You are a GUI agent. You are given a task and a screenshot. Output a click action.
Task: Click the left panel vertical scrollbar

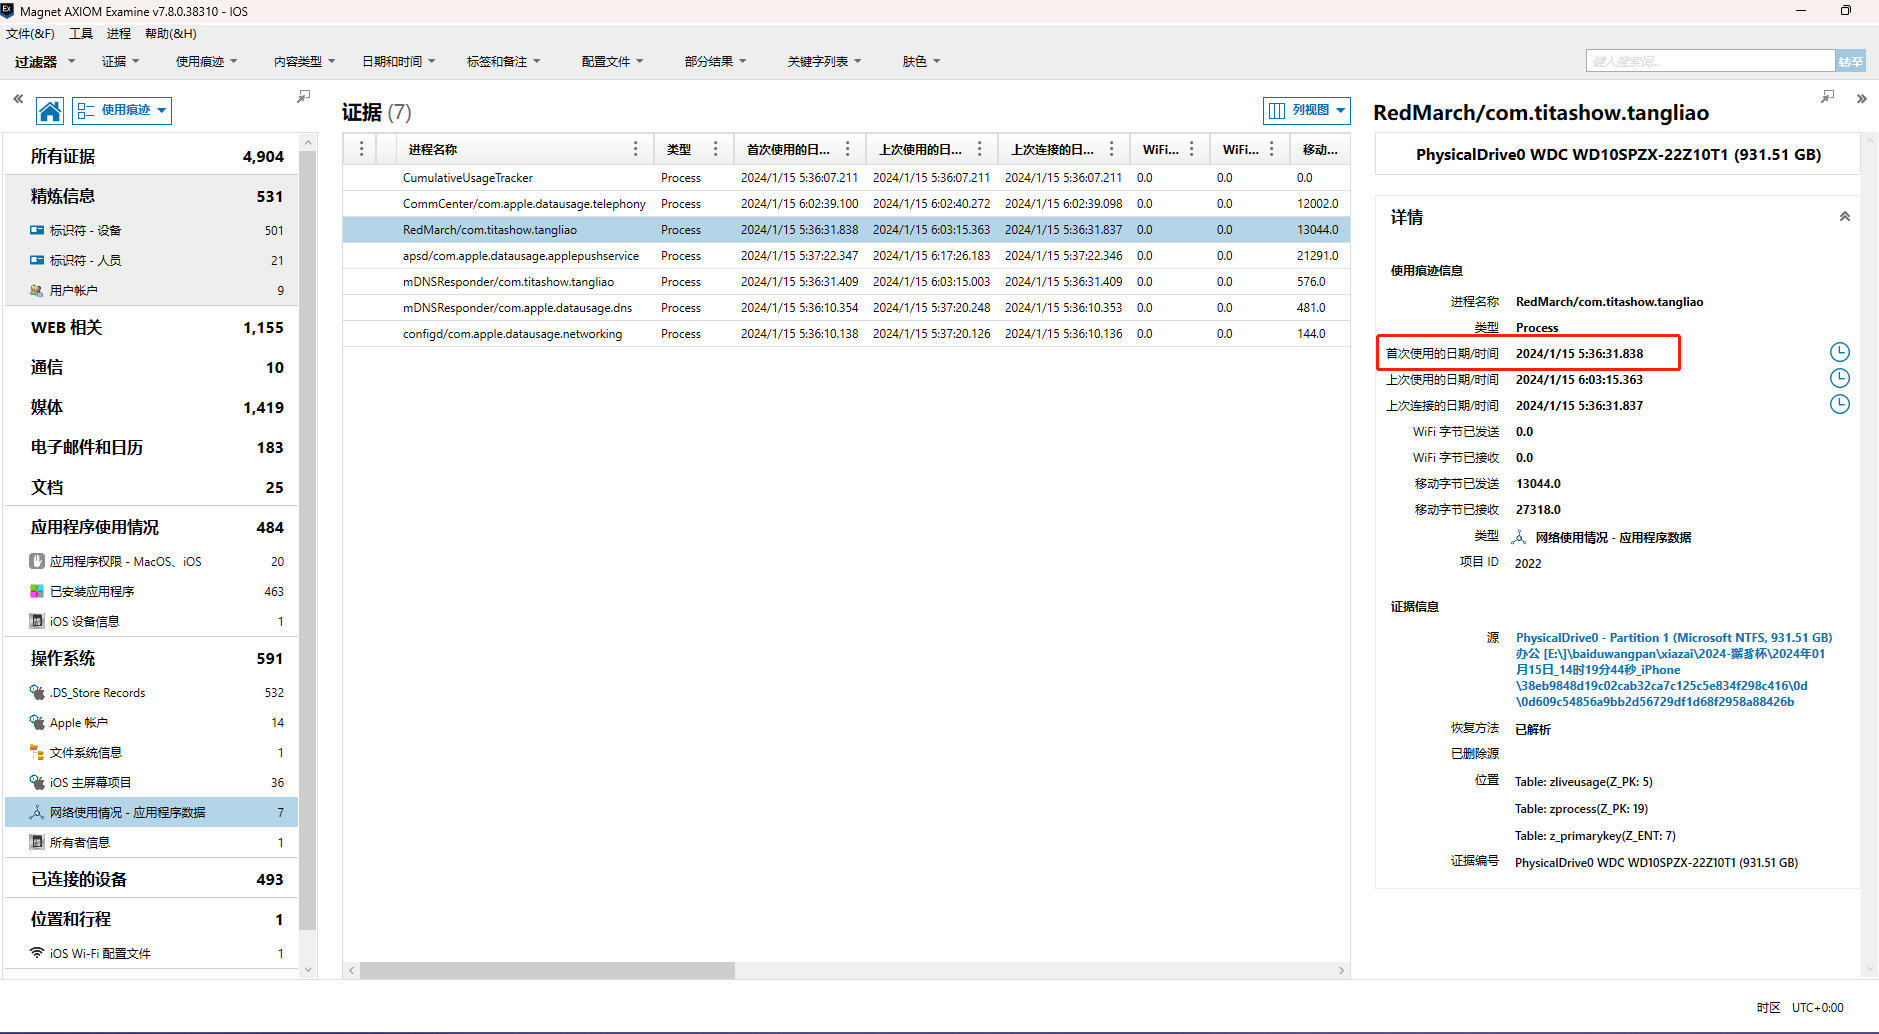click(308, 540)
